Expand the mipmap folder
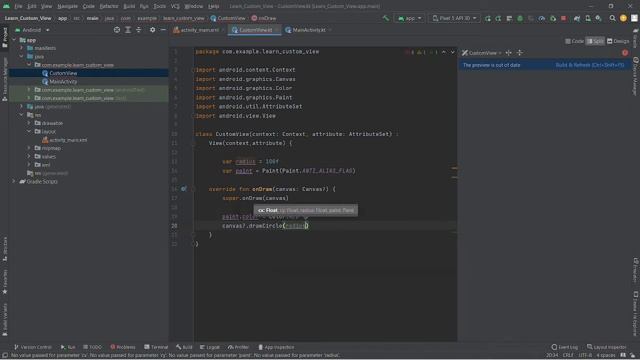 coord(29,148)
